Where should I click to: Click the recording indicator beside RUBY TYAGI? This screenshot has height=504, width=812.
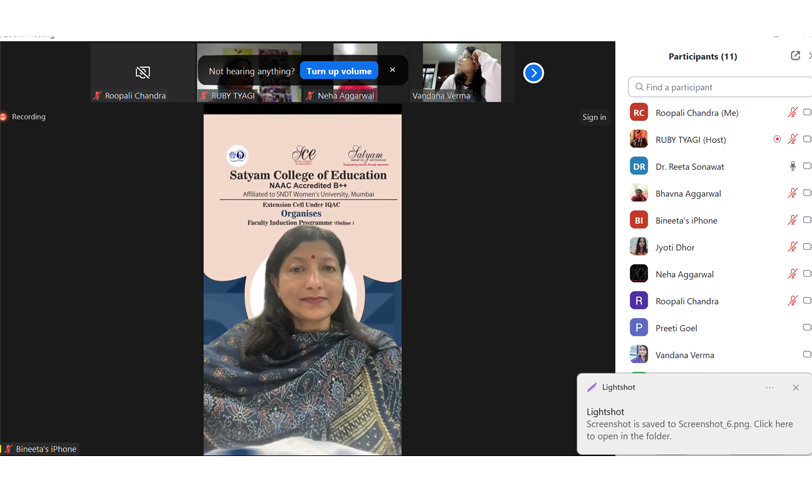pyautogui.click(x=777, y=140)
